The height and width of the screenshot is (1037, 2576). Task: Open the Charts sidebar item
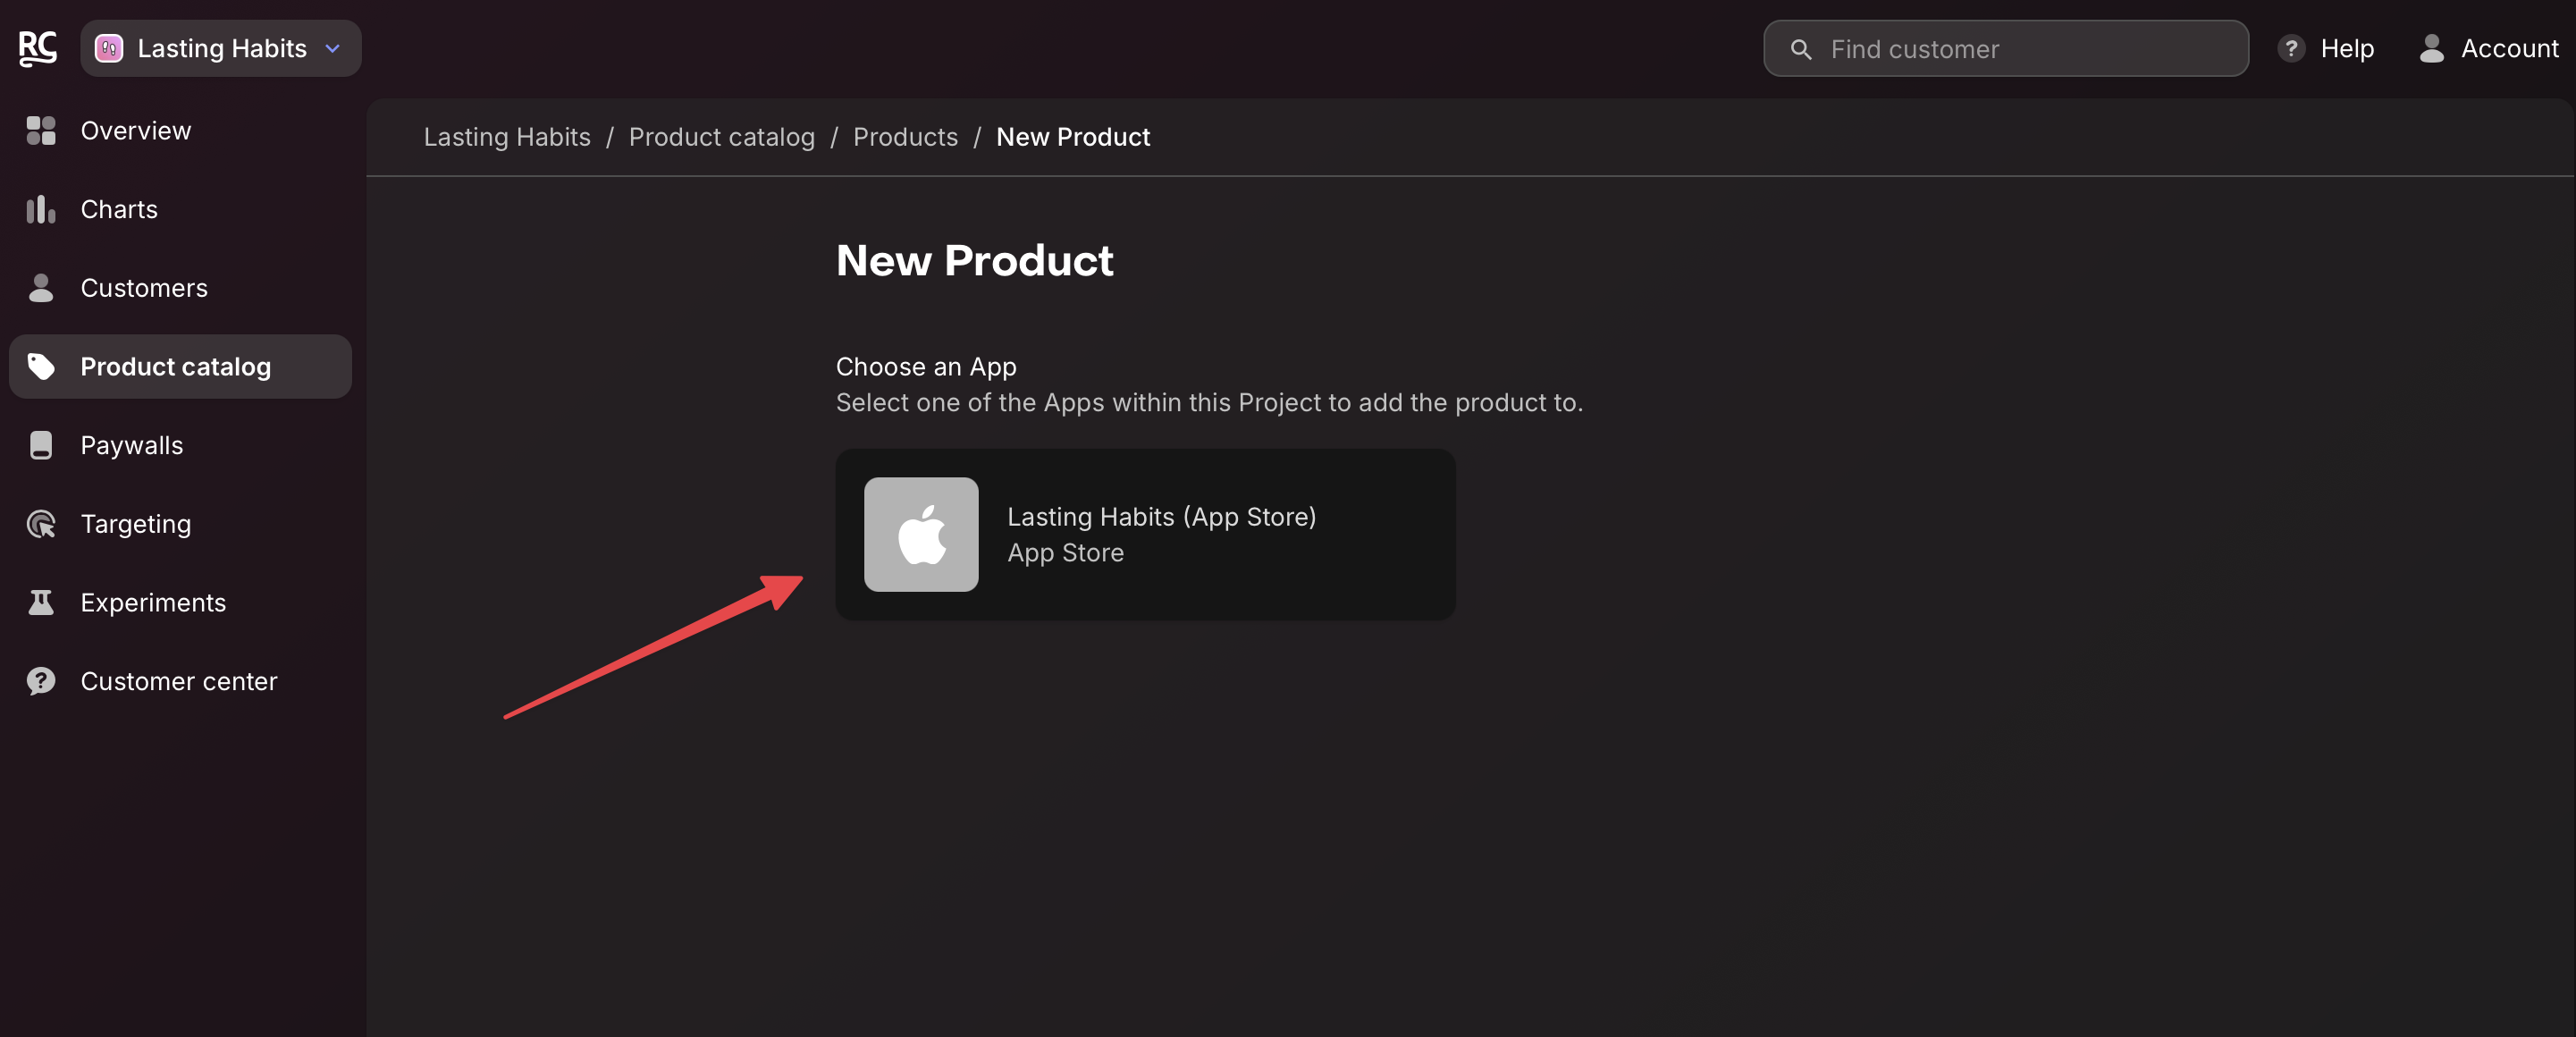click(x=119, y=209)
